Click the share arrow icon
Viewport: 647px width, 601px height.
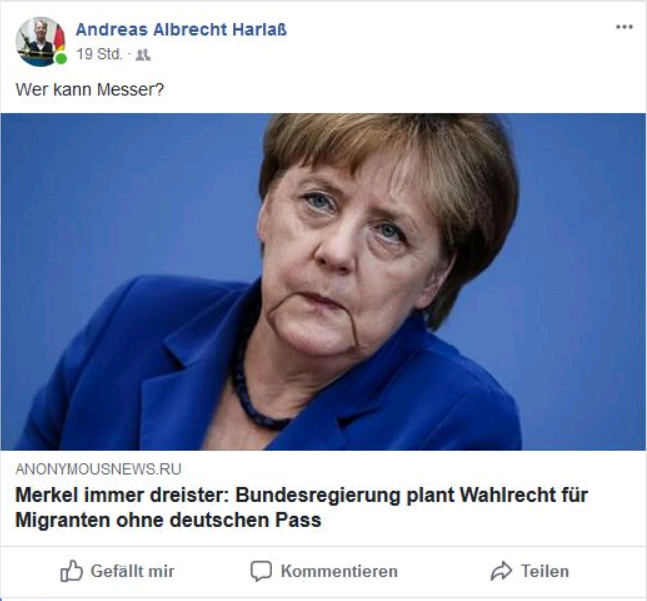click(x=501, y=571)
